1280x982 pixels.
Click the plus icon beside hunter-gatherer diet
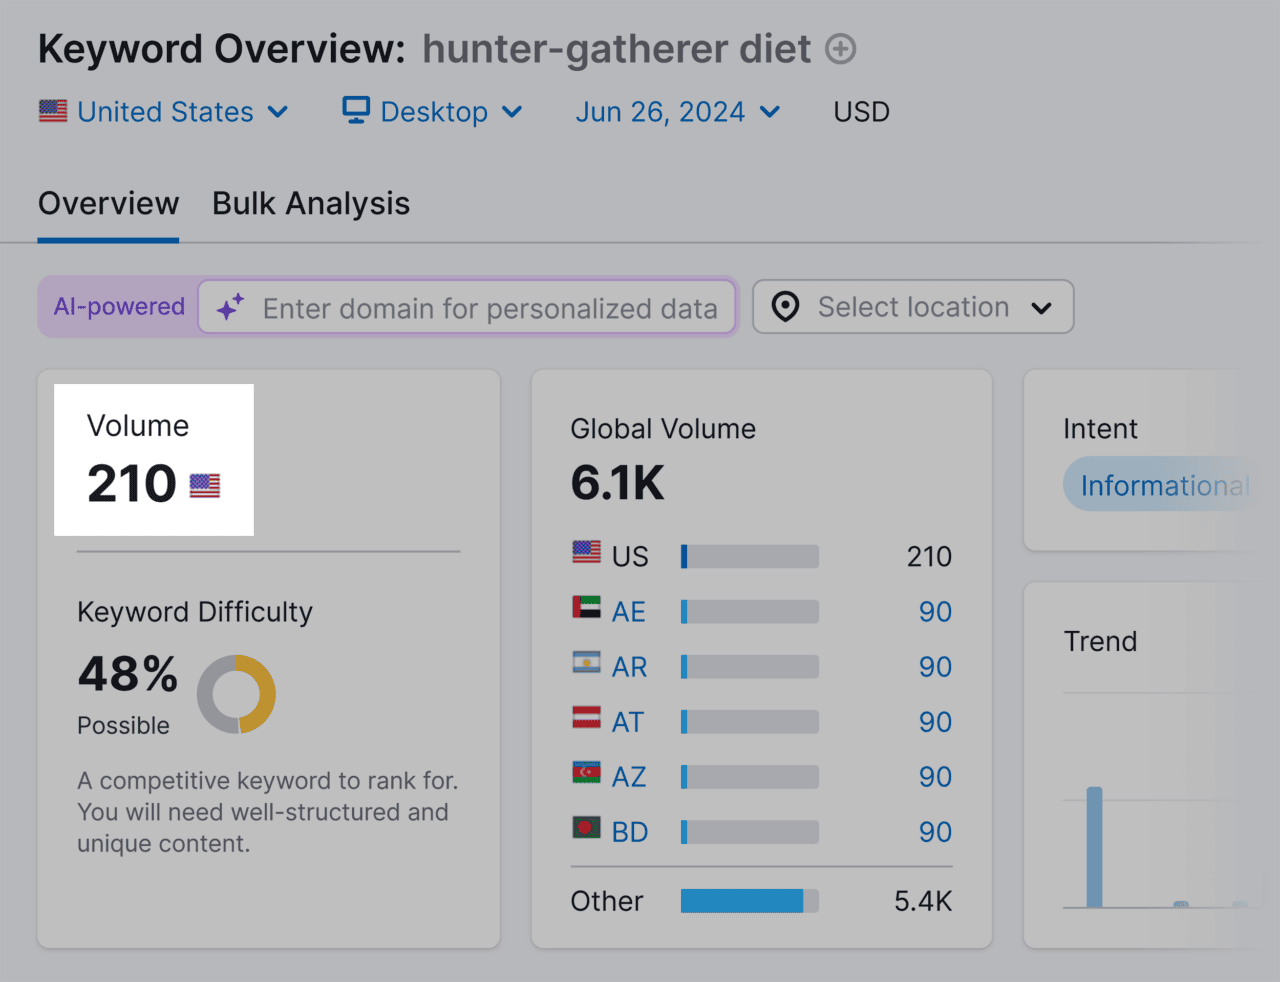click(x=841, y=49)
